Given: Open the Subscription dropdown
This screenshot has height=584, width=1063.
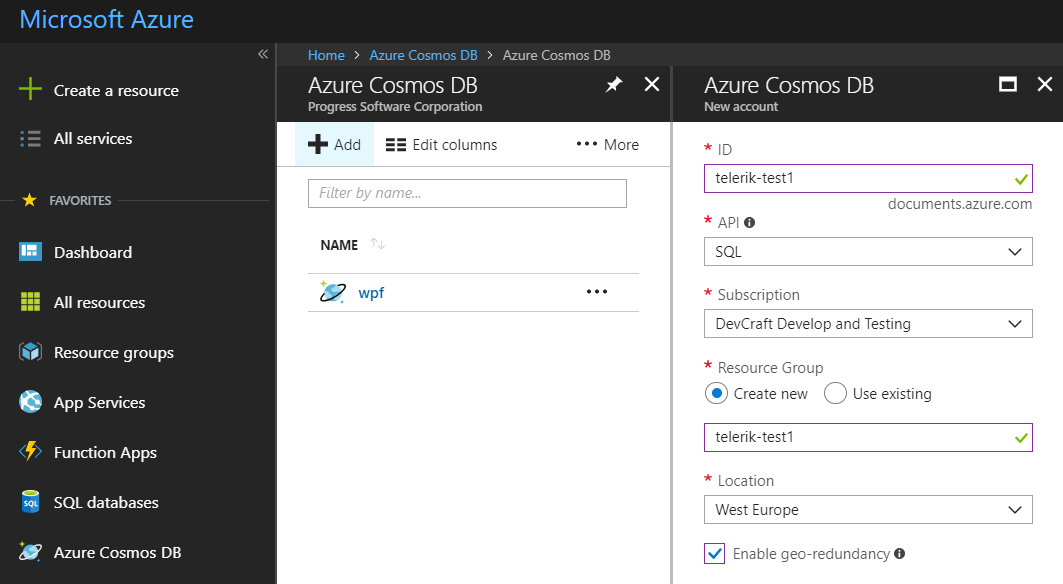Looking at the screenshot, I should [x=867, y=324].
